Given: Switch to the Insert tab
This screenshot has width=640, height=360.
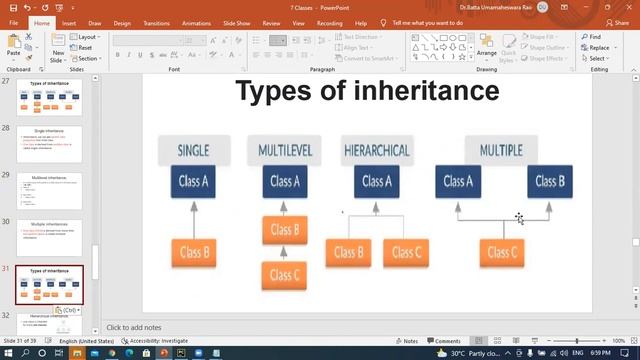Looking at the screenshot, I should pyautogui.click(x=69, y=23).
